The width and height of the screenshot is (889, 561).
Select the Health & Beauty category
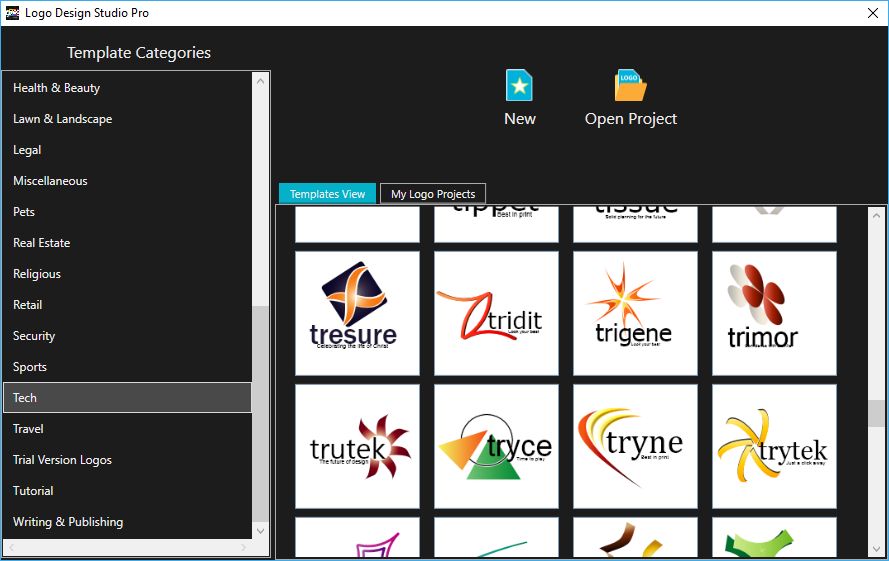(x=56, y=88)
